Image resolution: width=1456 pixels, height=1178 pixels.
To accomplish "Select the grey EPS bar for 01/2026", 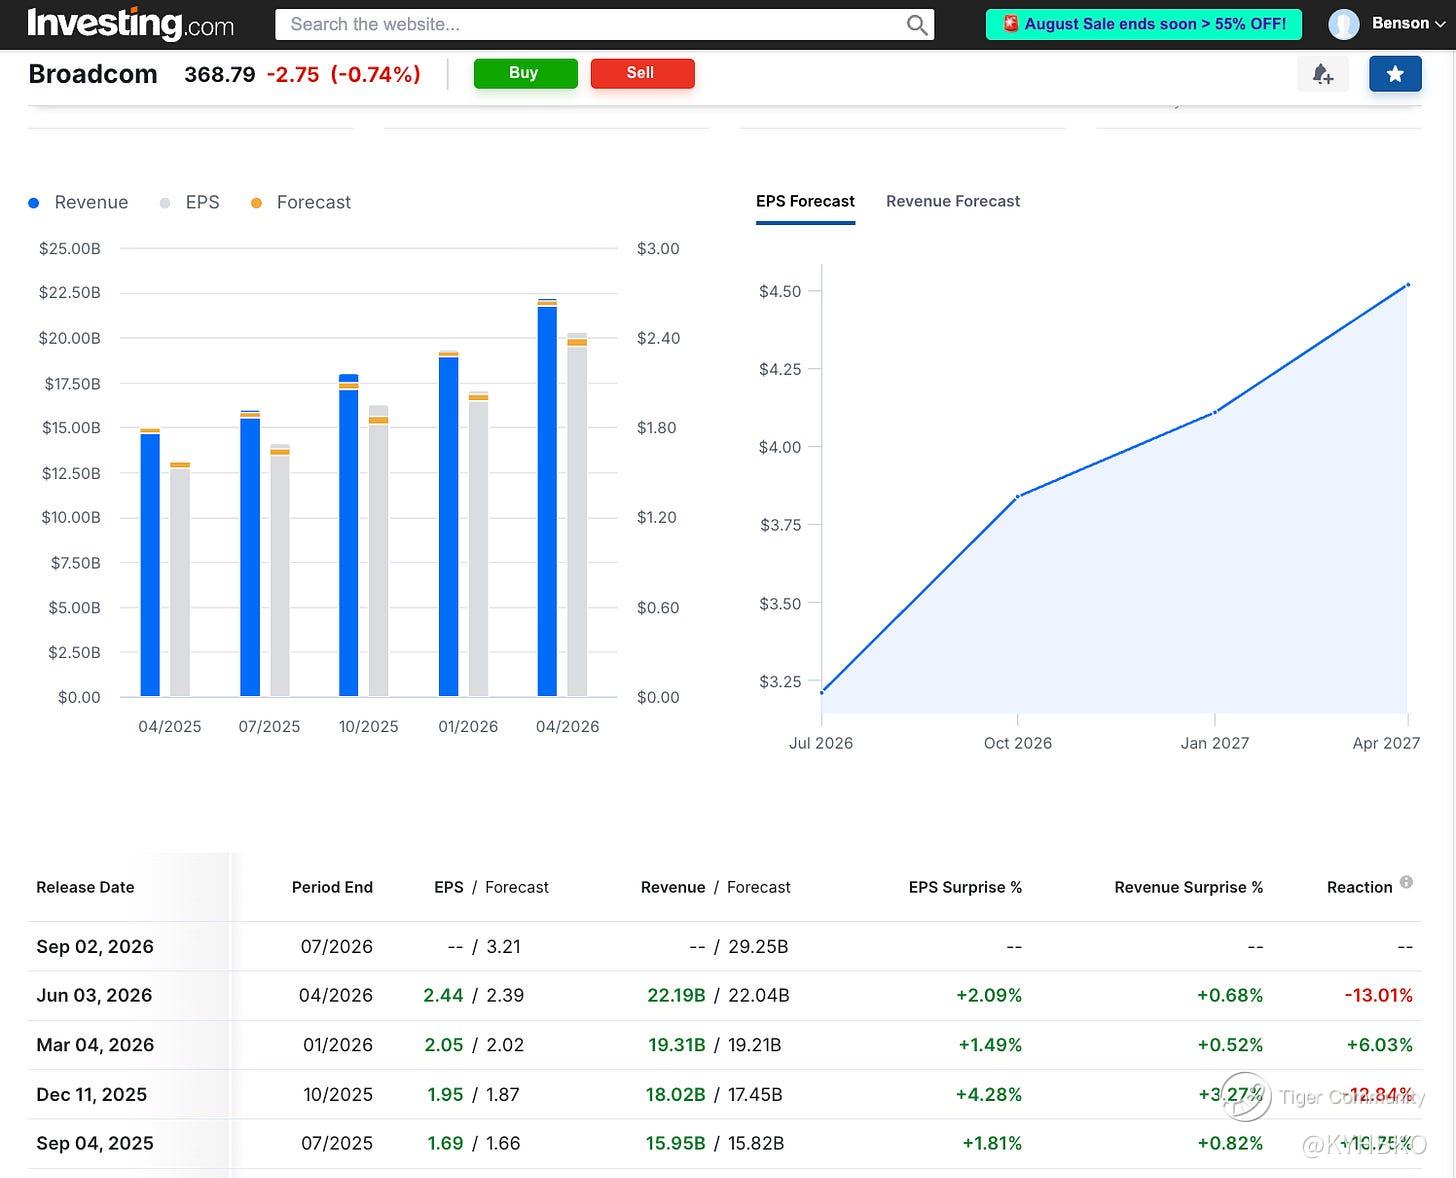I will pyautogui.click(x=478, y=544).
